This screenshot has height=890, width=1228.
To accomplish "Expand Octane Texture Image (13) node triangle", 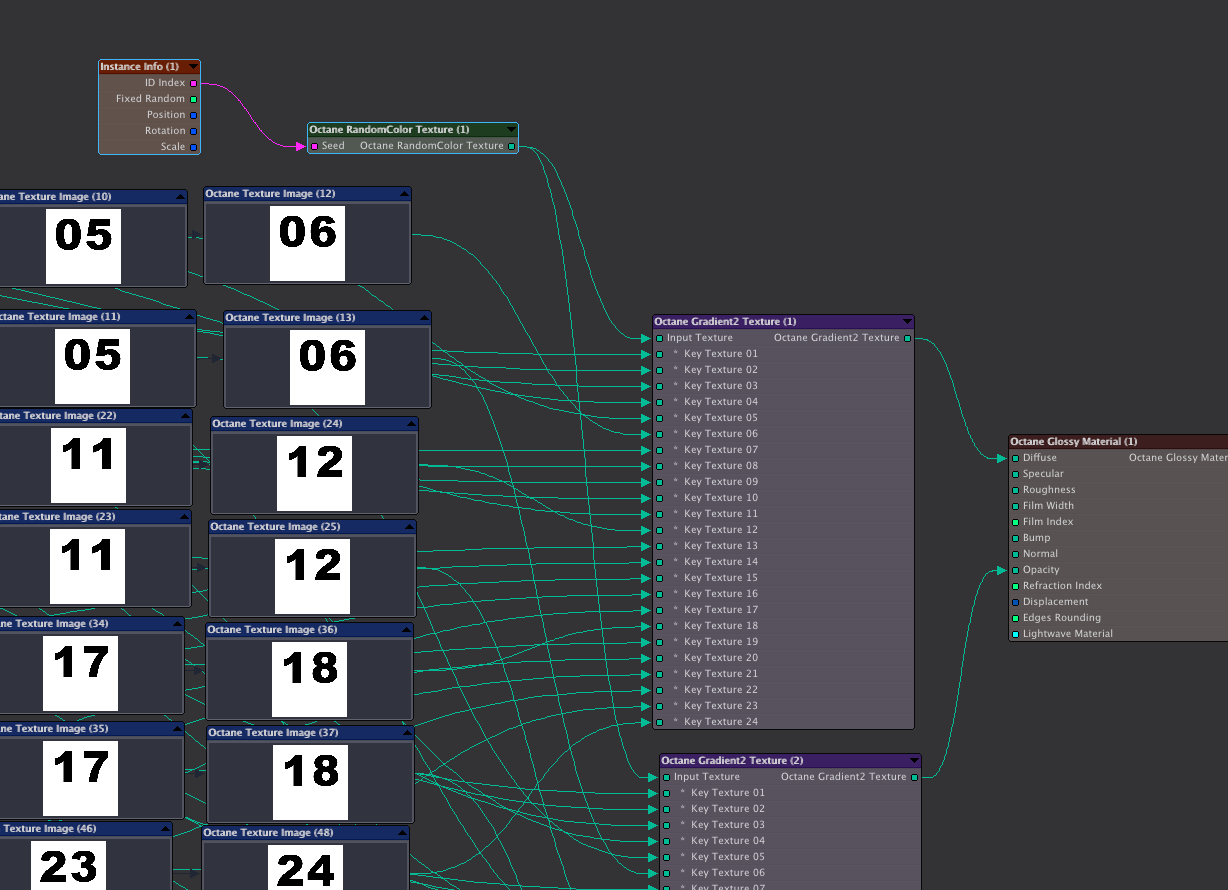I will click(424, 318).
